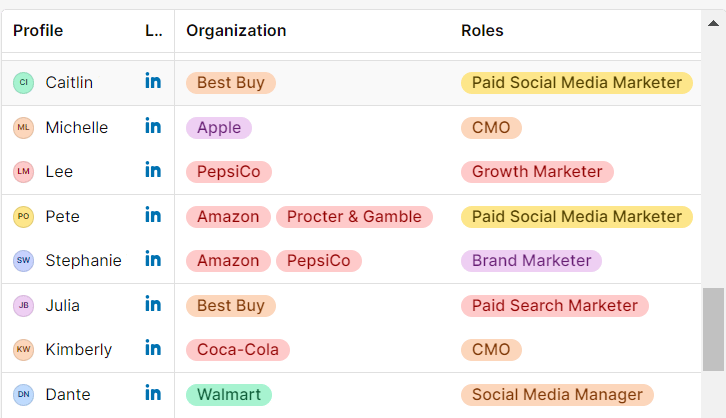
Task: Open Stephanie's LinkedIn profile icon
Action: click(153, 259)
